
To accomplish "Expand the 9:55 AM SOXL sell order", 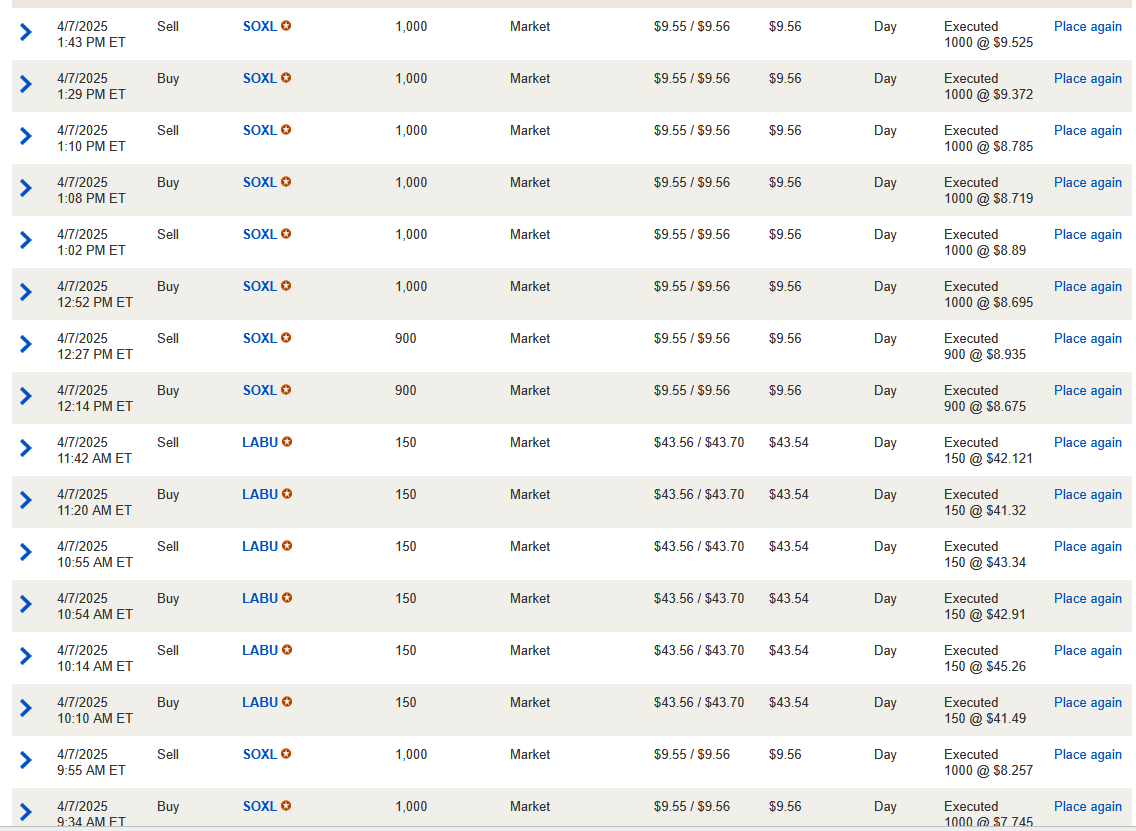I will click(26, 761).
